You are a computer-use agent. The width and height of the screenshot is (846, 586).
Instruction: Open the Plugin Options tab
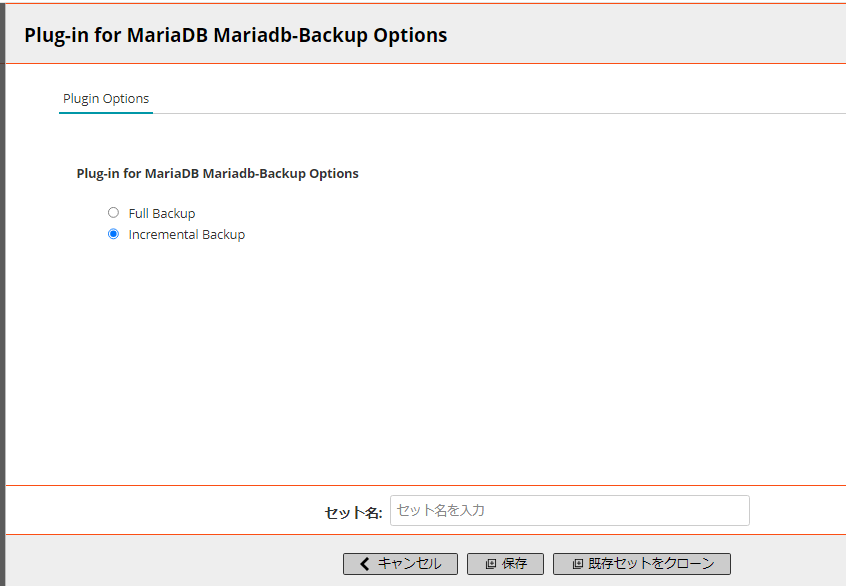tap(106, 99)
